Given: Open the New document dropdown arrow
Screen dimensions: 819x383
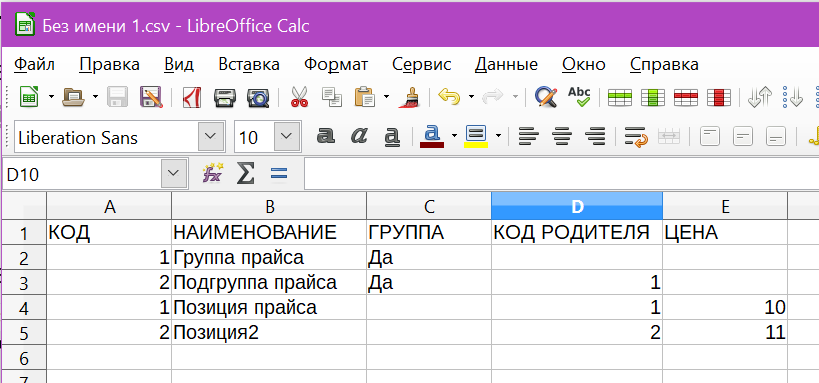Looking at the screenshot, I should pos(51,97).
